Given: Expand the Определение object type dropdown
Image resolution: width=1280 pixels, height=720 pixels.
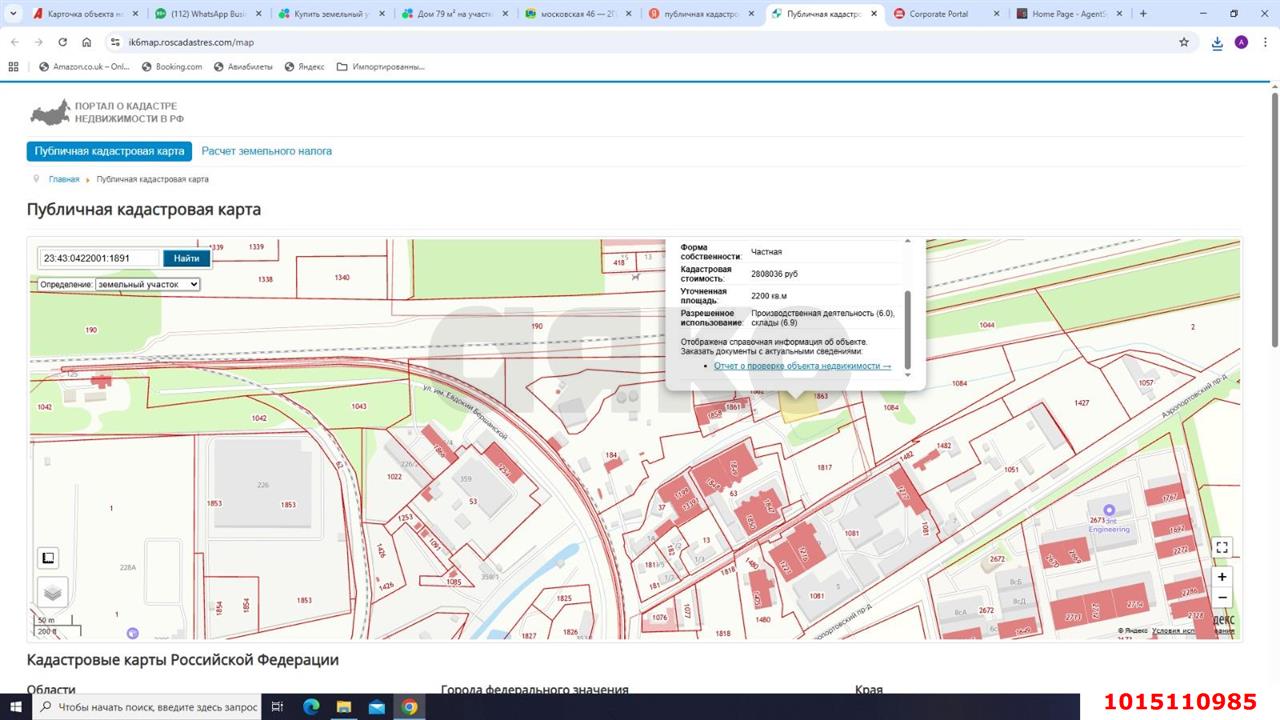Looking at the screenshot, I should click(148, 284).
